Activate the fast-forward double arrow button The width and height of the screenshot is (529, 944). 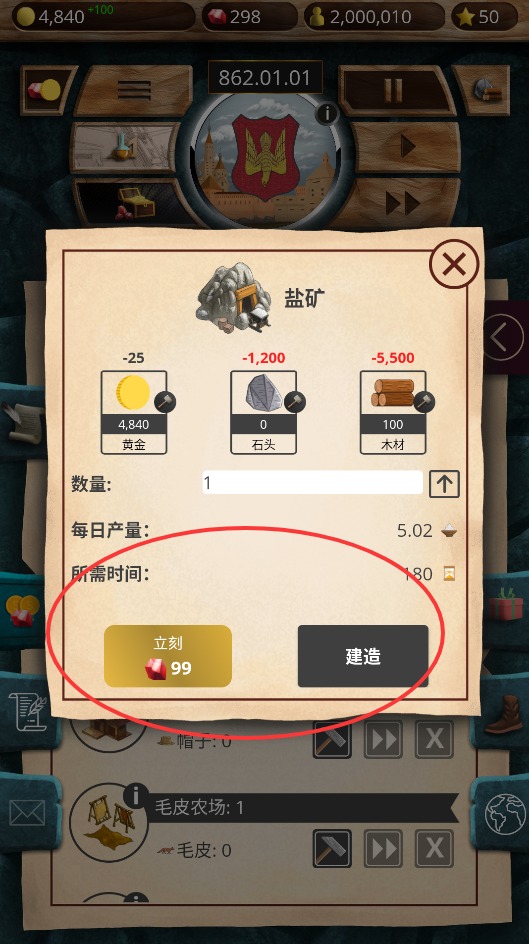pos(402,203)
